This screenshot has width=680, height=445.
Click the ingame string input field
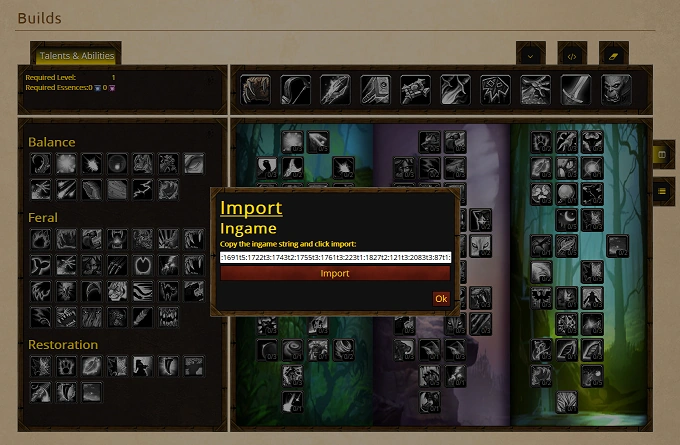(335, 257)
